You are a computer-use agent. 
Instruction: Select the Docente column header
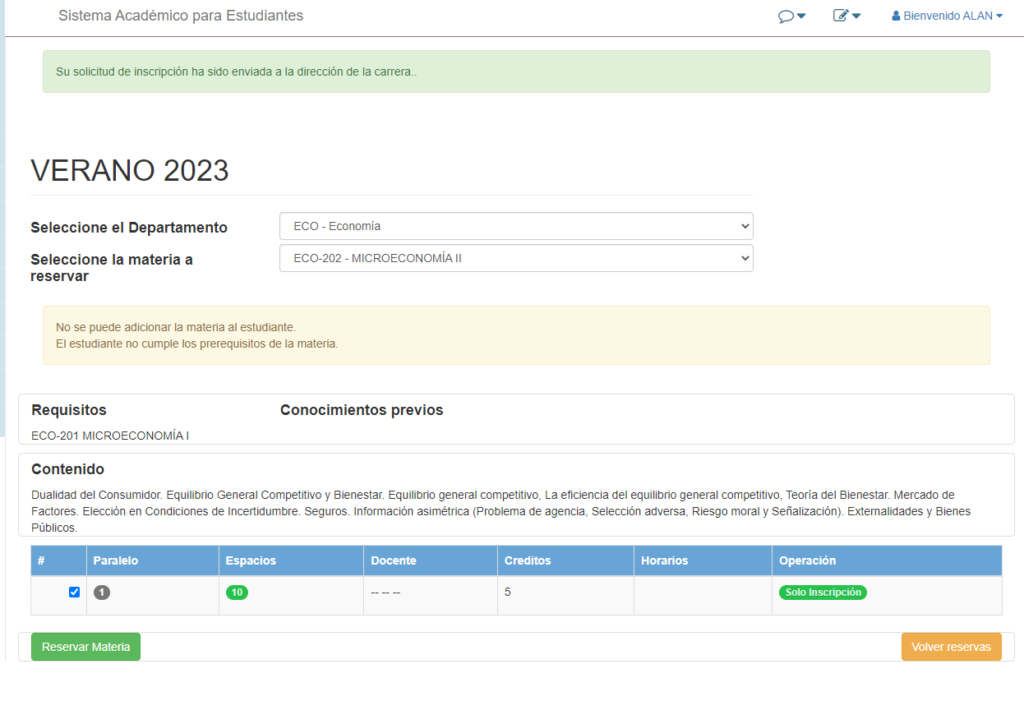pos(393,560)
